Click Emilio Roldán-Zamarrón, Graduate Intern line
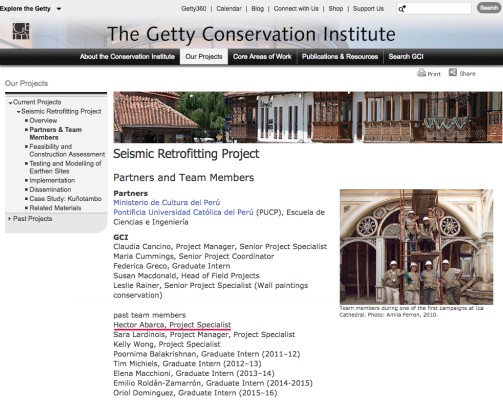Image resolution: width=503 pixels, height=400 pixels. [x=213, y=383]
